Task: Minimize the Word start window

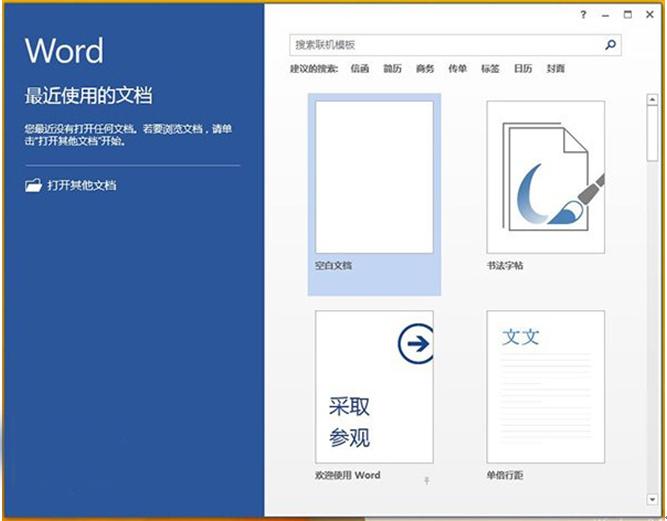Action: tap(606, 15)
